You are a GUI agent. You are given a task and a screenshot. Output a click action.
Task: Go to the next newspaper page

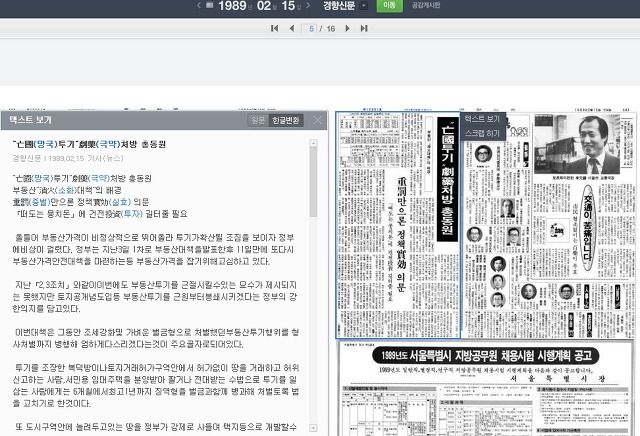pyautogui.click(x=347, y=28)
